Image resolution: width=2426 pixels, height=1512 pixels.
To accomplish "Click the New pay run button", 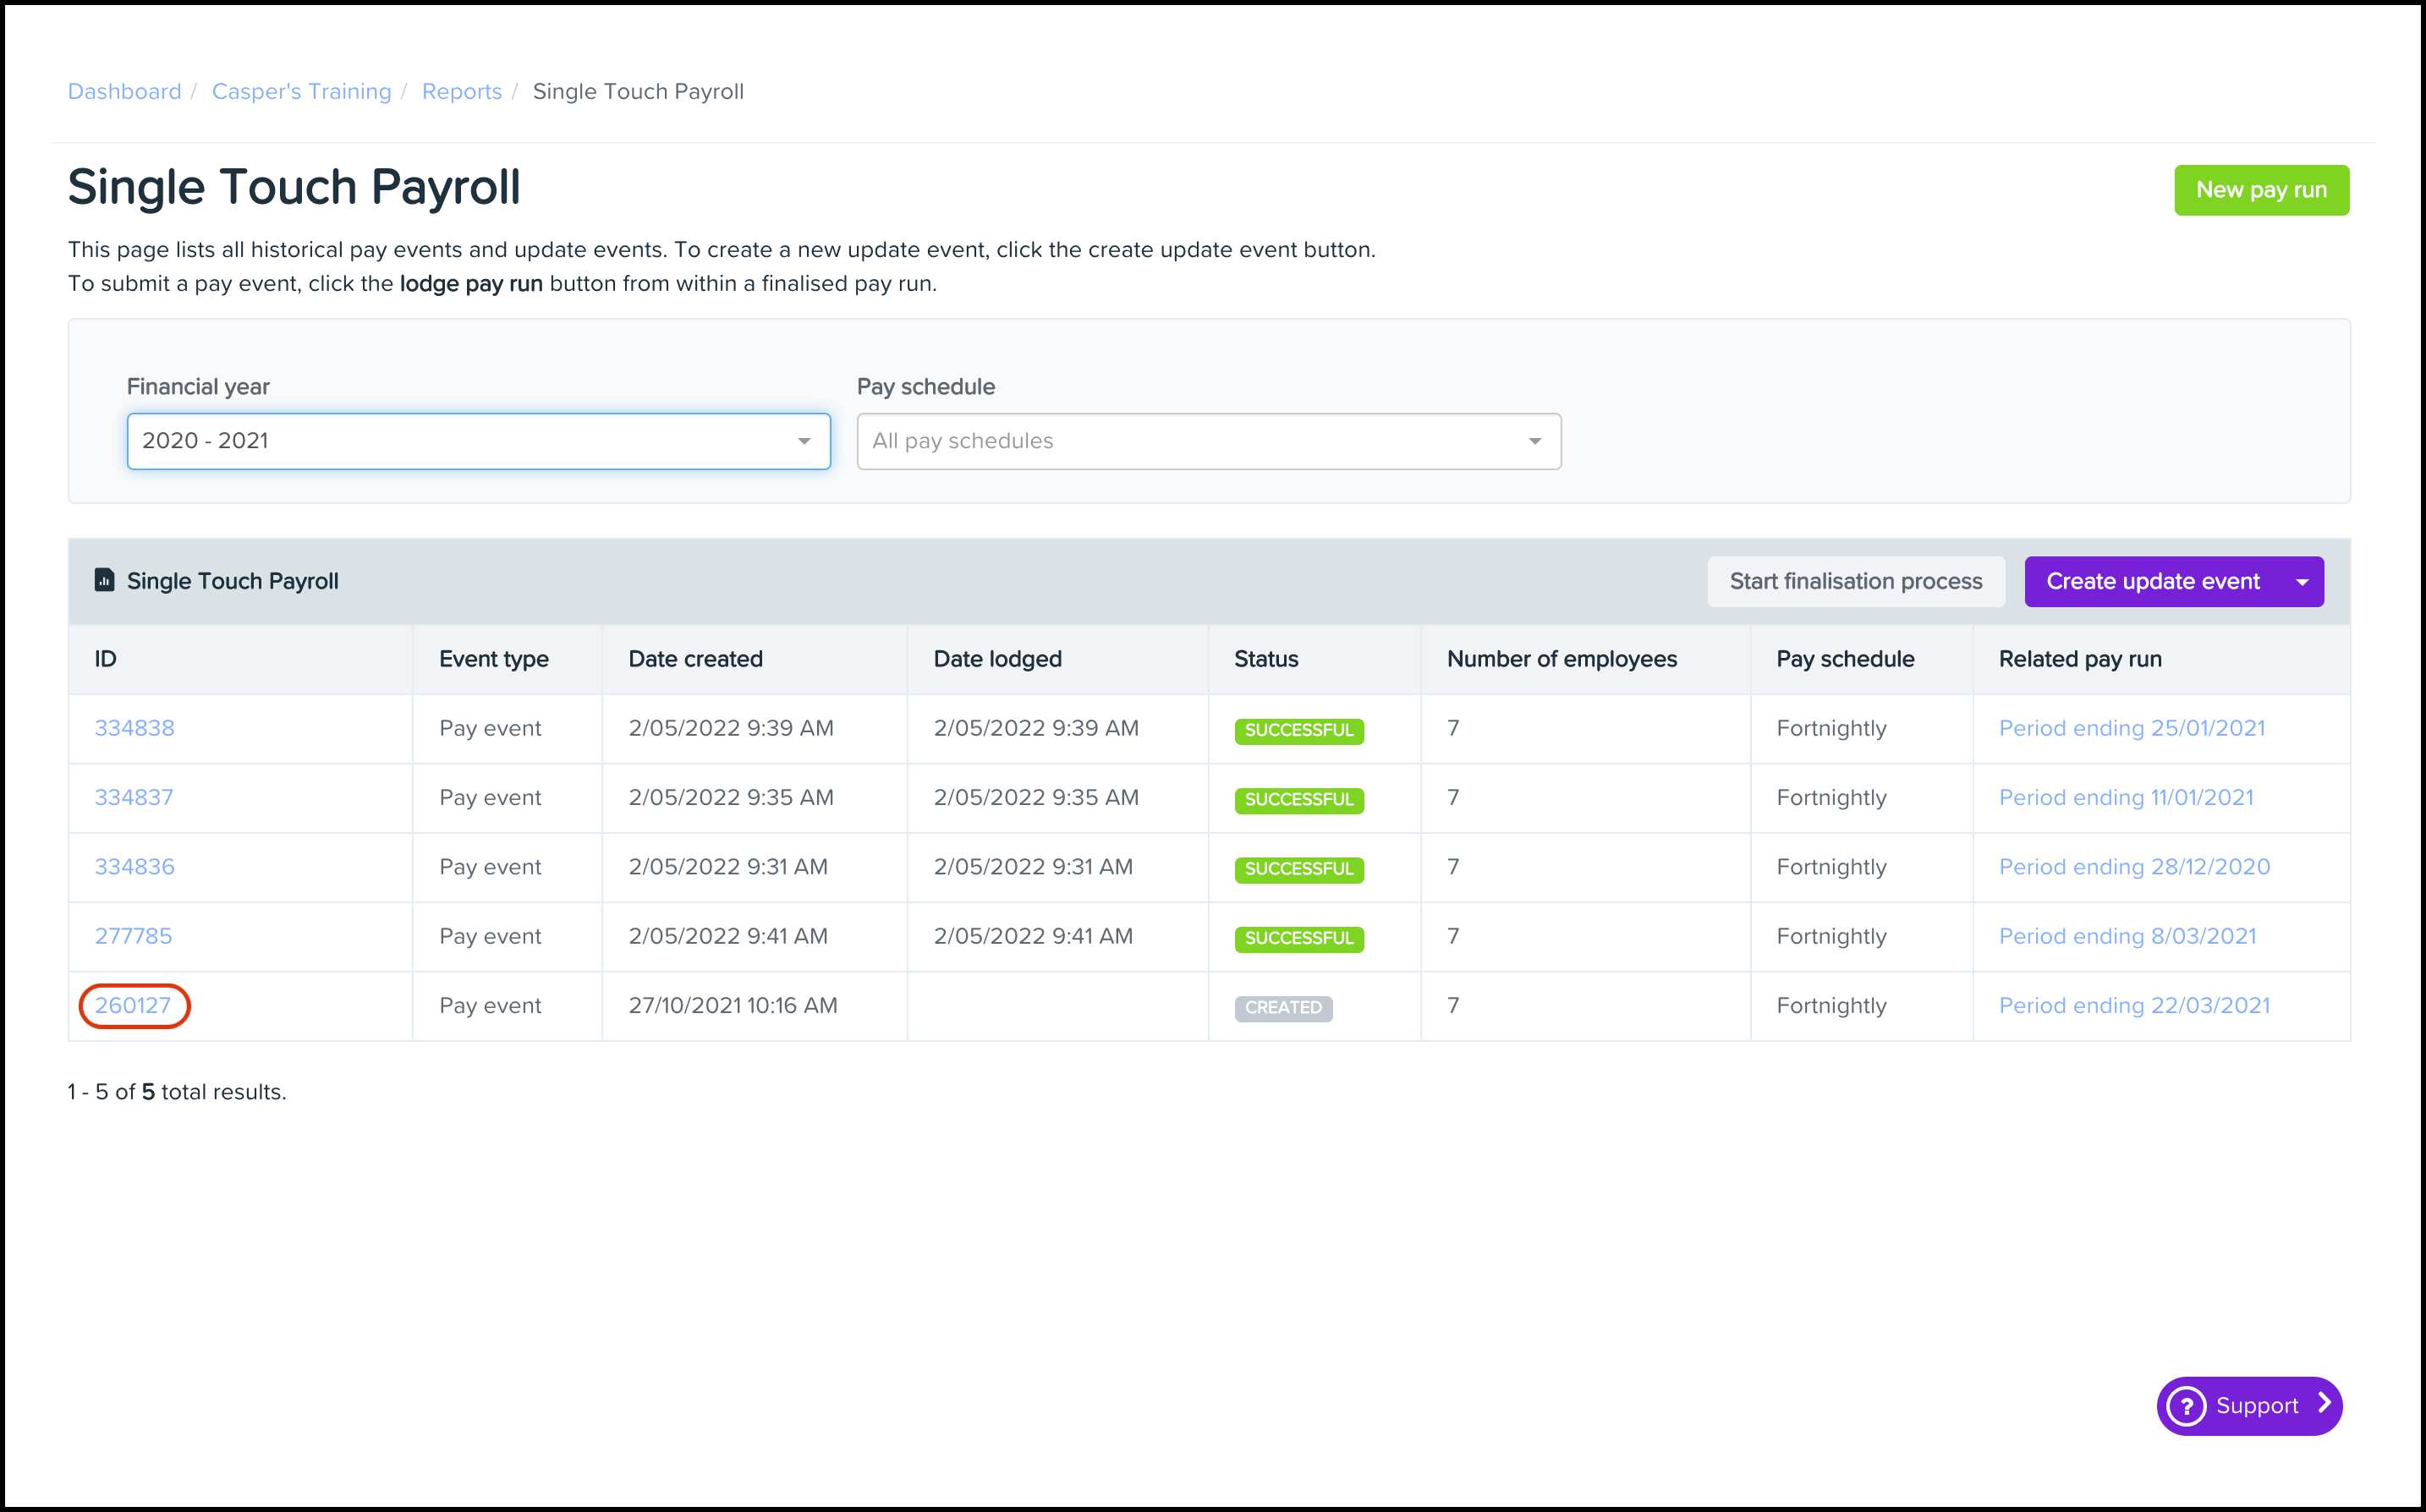I will pos(2260,190).
